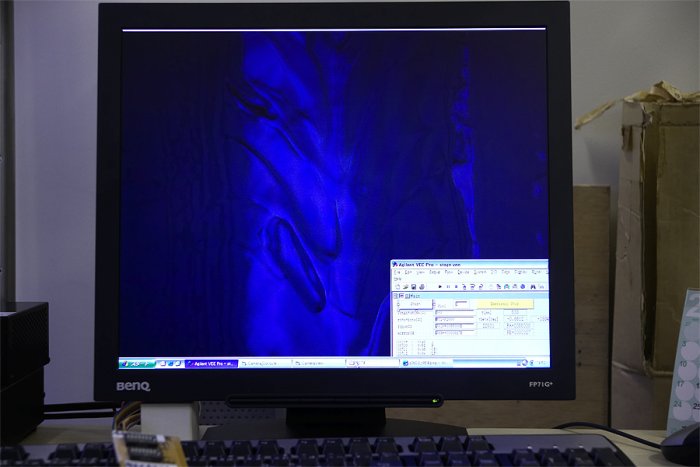Open the File menu in VEE Pro

396,272
